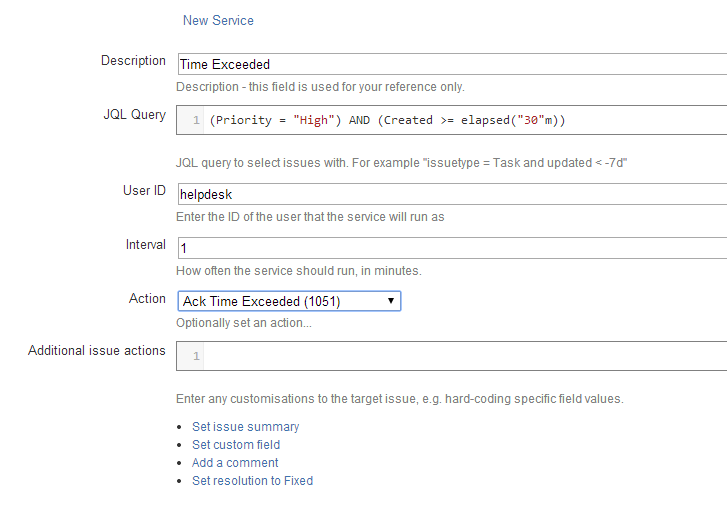Click the Interval label
Image resolution: width=727 pixels, height=510 pixels.
(146, 245)
